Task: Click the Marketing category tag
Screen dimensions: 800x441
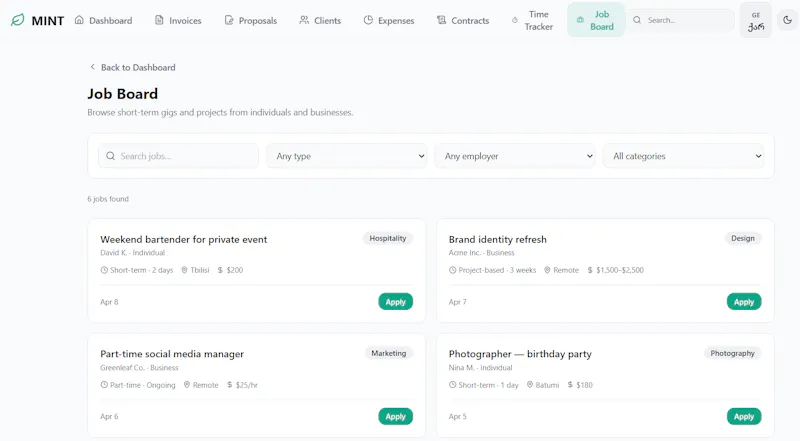Action: [x=389, y=353]
